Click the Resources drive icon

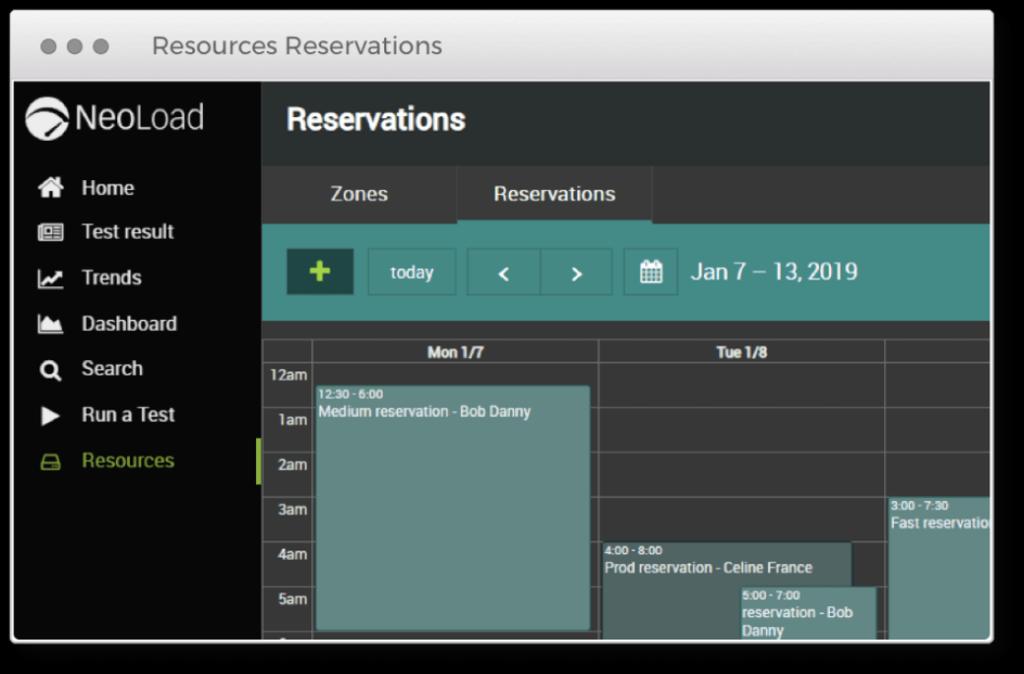coord(50,462)
